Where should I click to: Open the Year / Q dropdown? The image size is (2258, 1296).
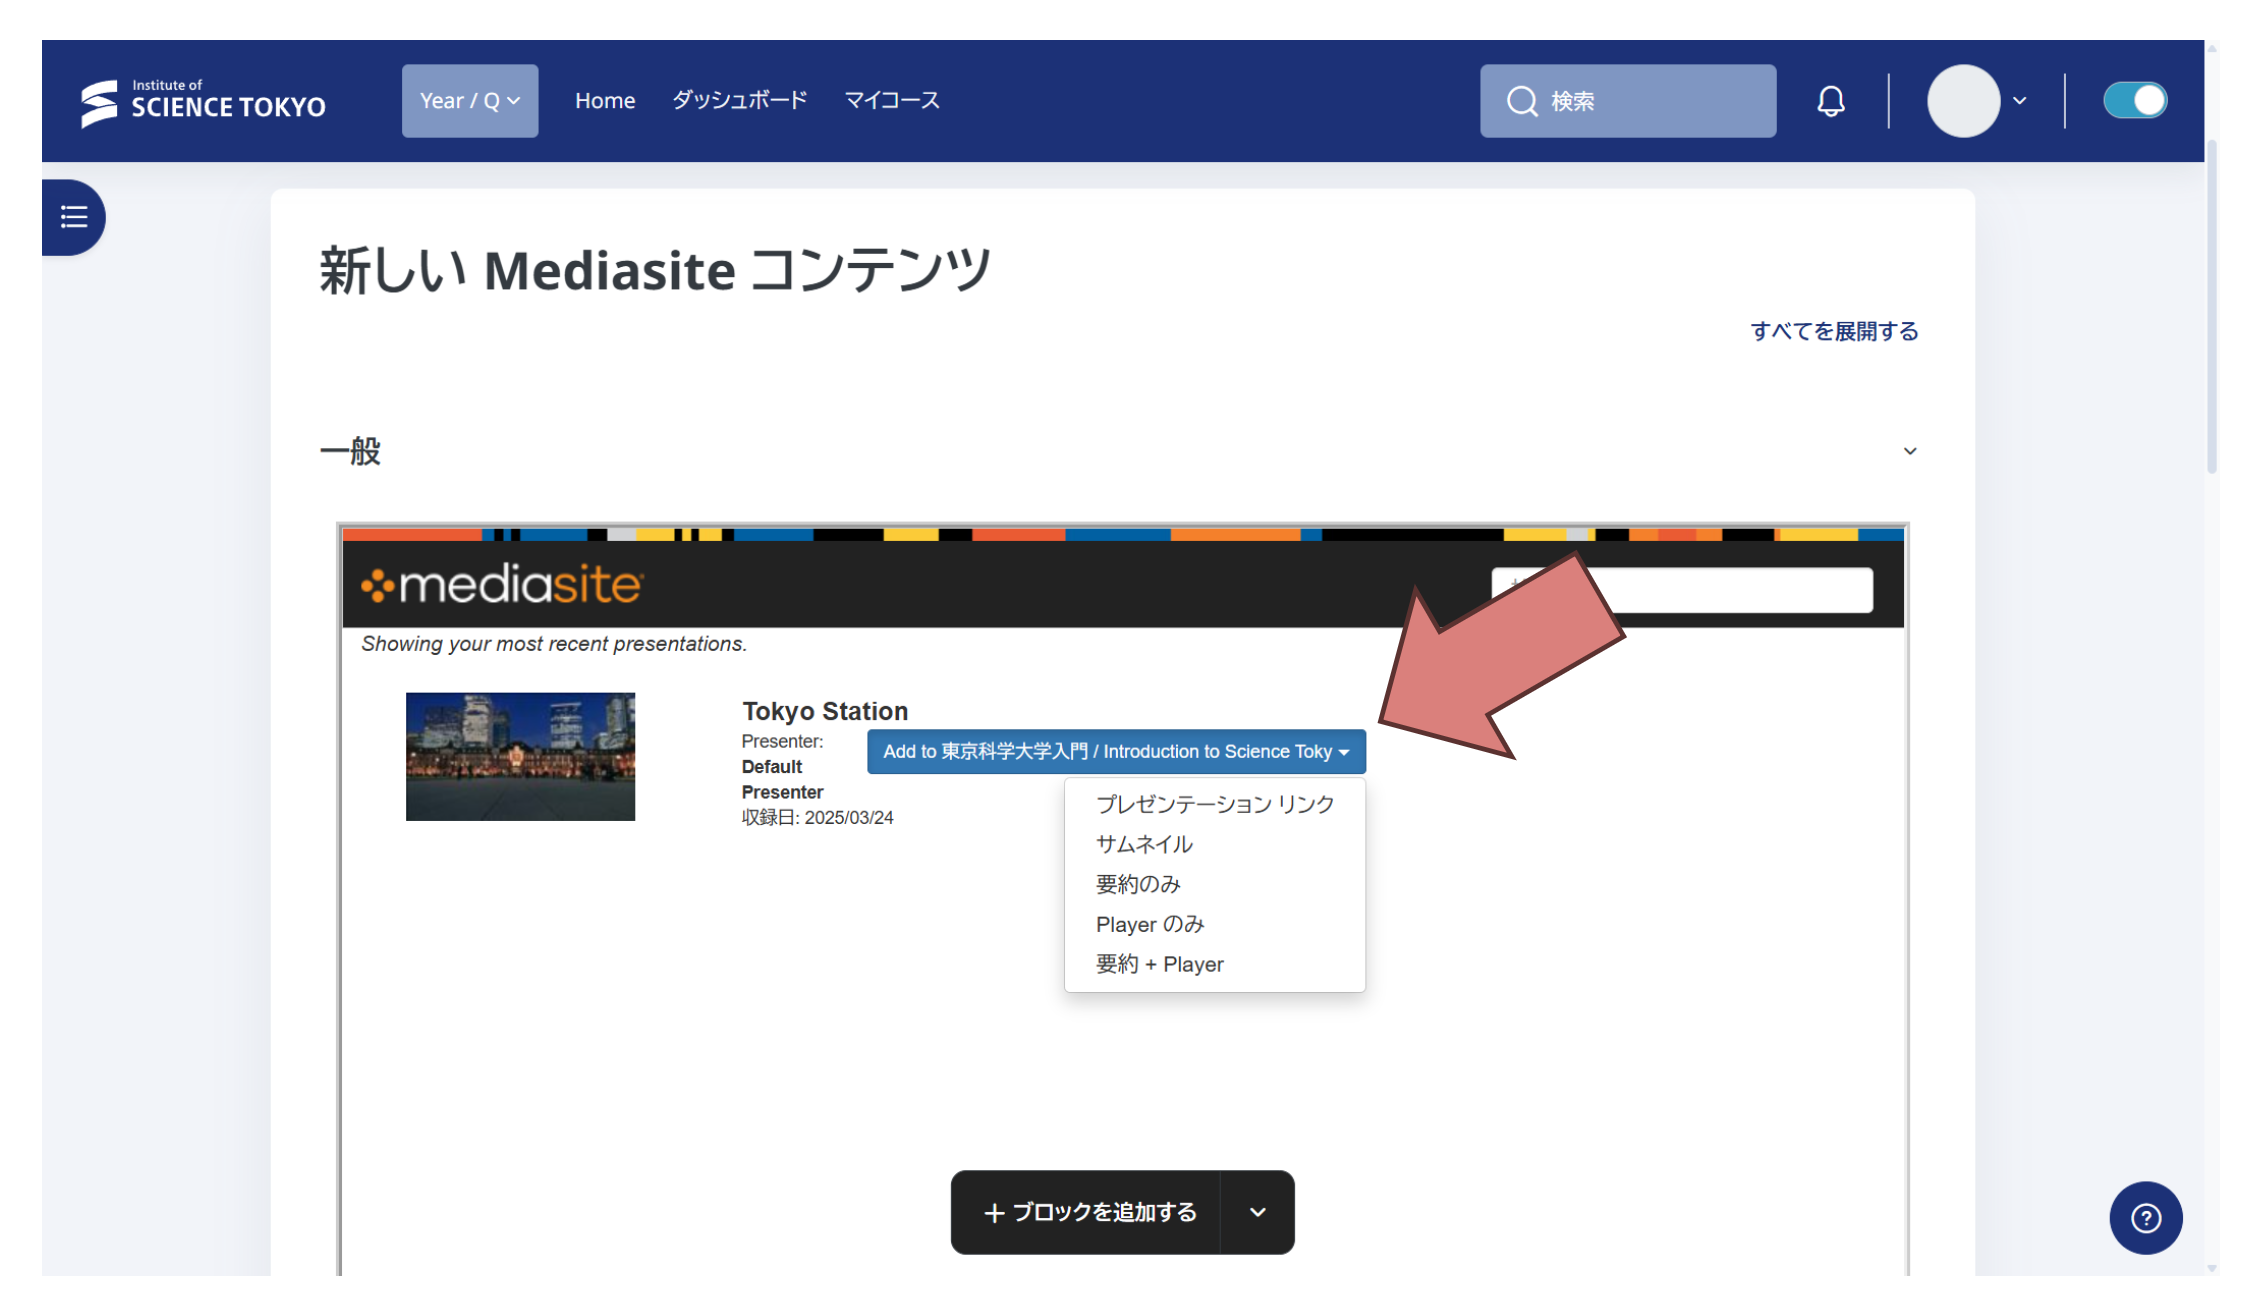click(470, 101)
